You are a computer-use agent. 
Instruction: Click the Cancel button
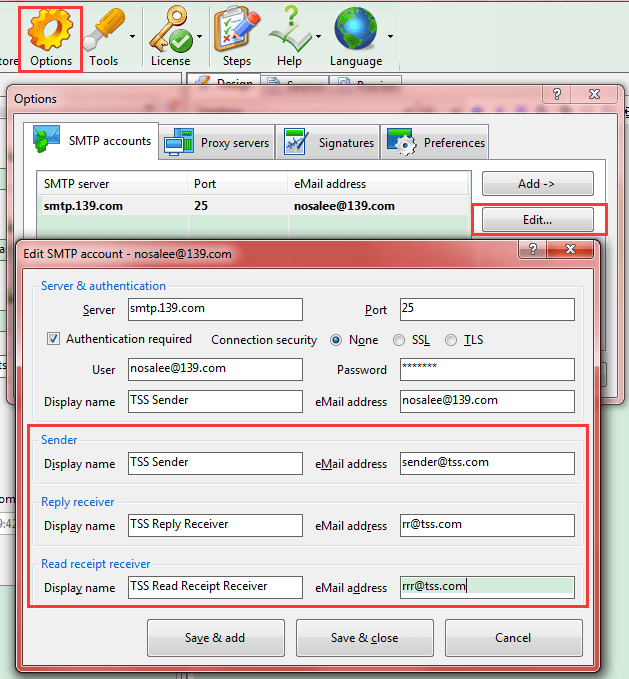tap(513, 638)
